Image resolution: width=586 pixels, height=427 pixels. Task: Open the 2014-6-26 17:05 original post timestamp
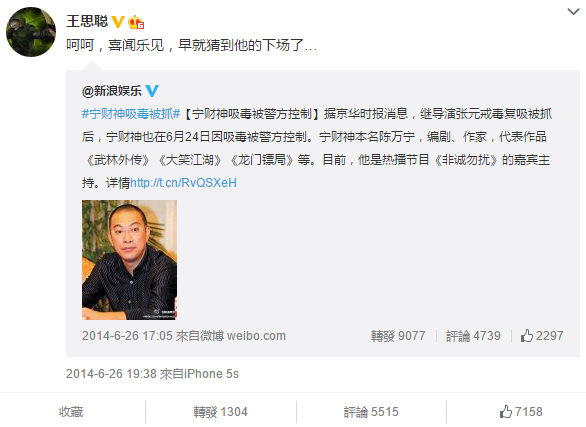(127, 336)
